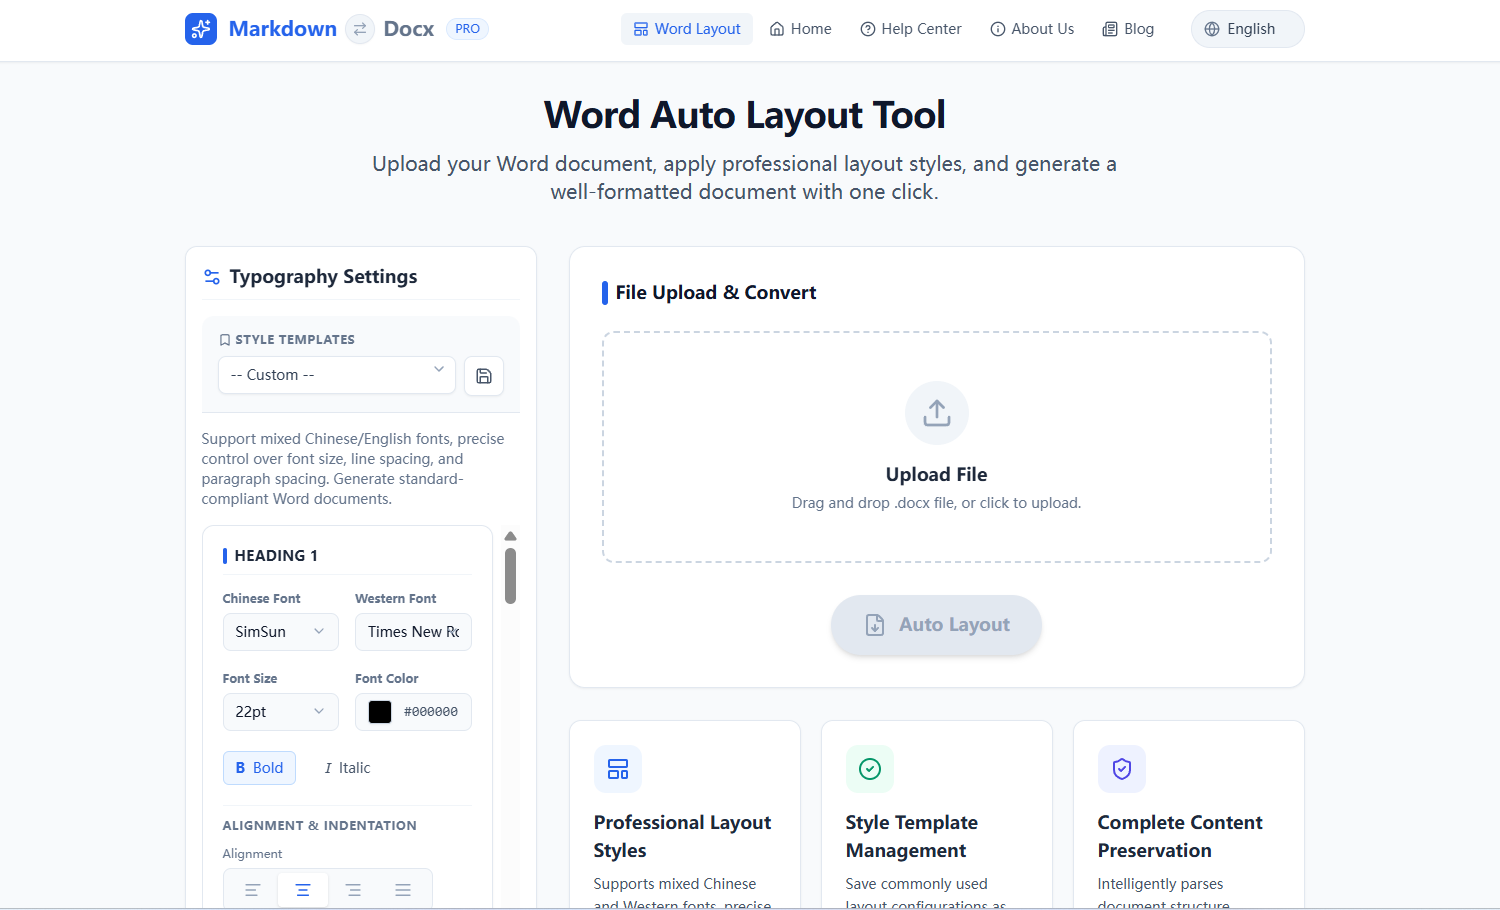Toggle Bold formatting for Heading 1
This screenshot has height=910, width=1500.
click(x=259, y=768)
